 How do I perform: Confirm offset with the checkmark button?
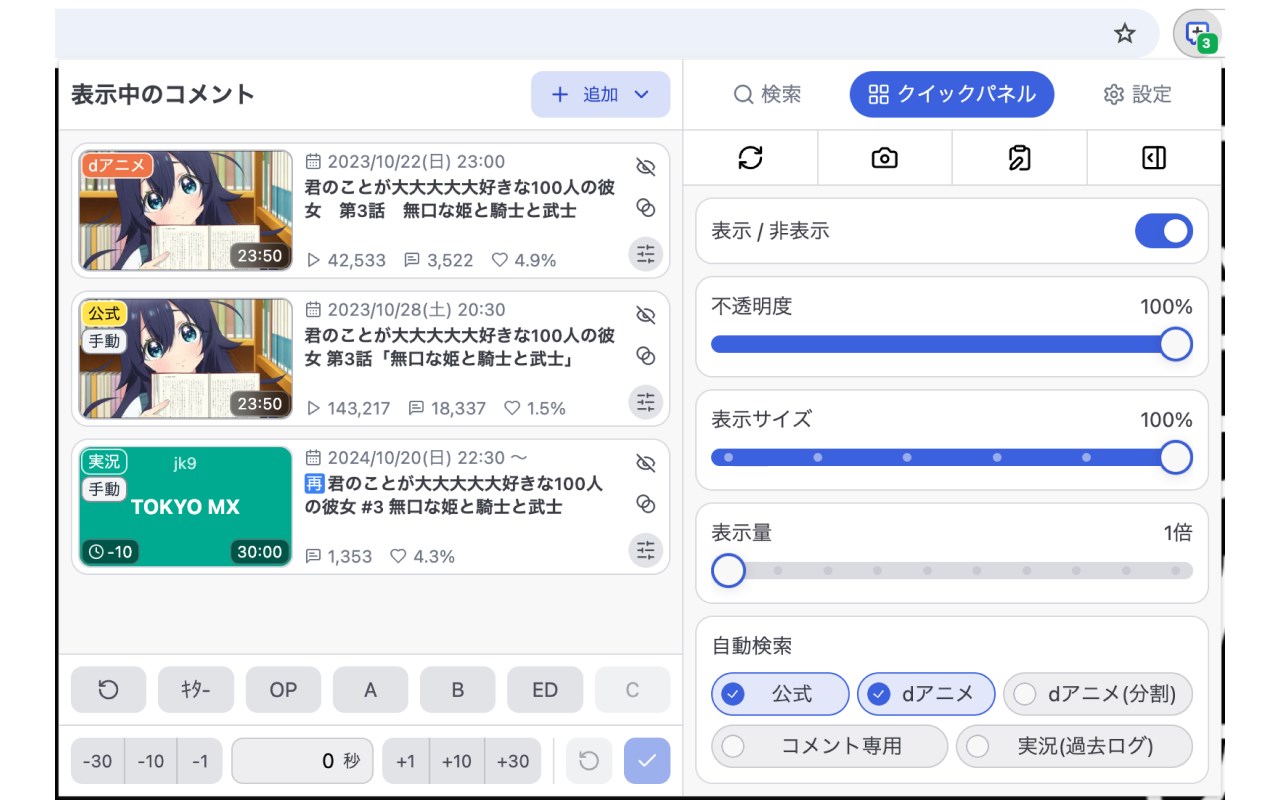click(647, 761)
